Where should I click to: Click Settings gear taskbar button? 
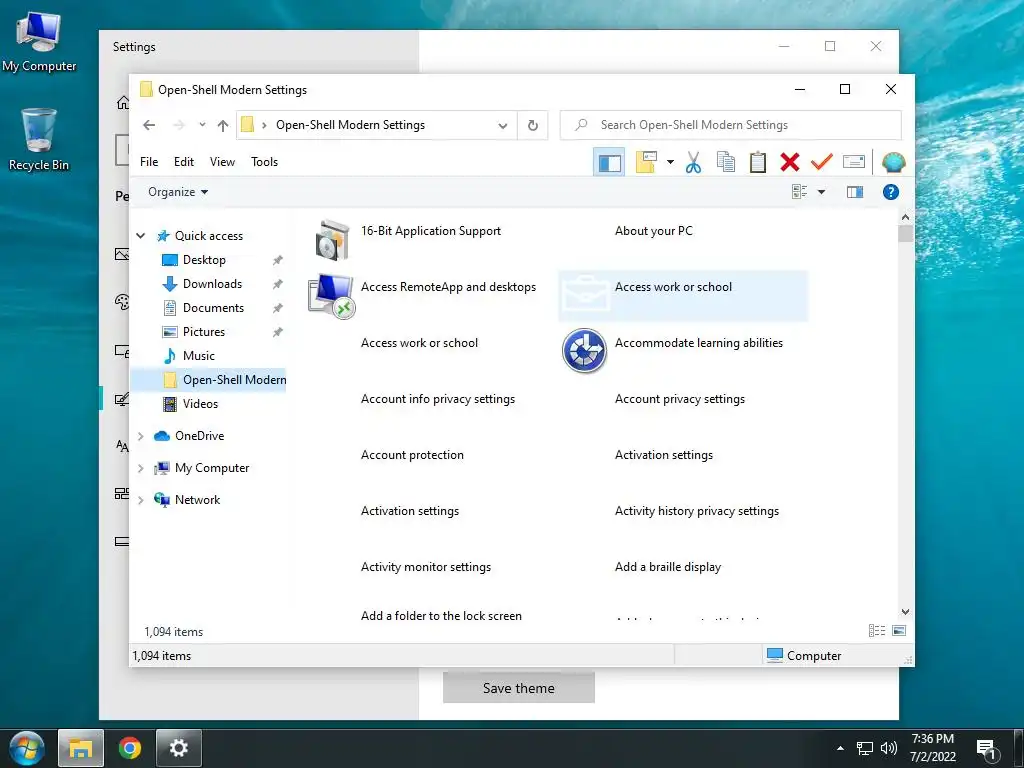(178, 748)
